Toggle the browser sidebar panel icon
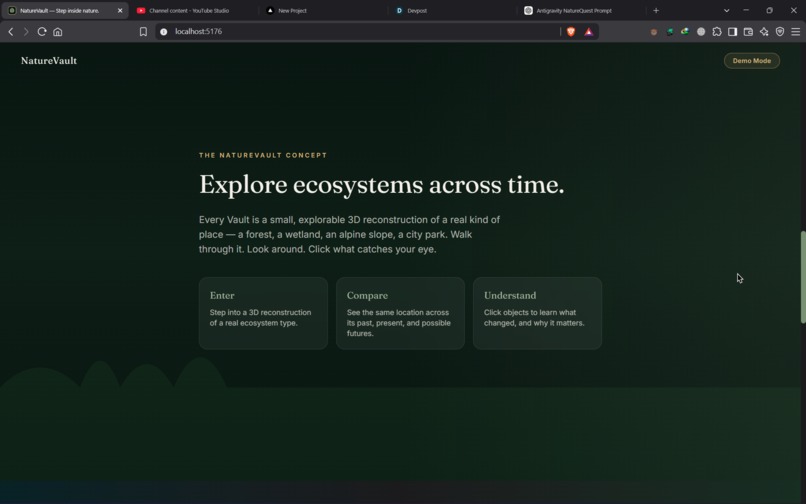The image size is (806, 504). click(x=732, y=32)
